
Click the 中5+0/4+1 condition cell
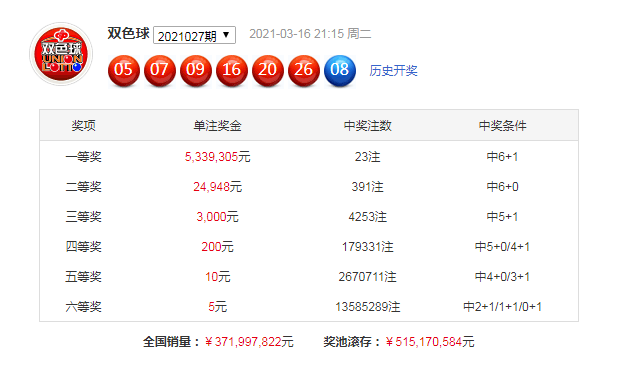502,247
